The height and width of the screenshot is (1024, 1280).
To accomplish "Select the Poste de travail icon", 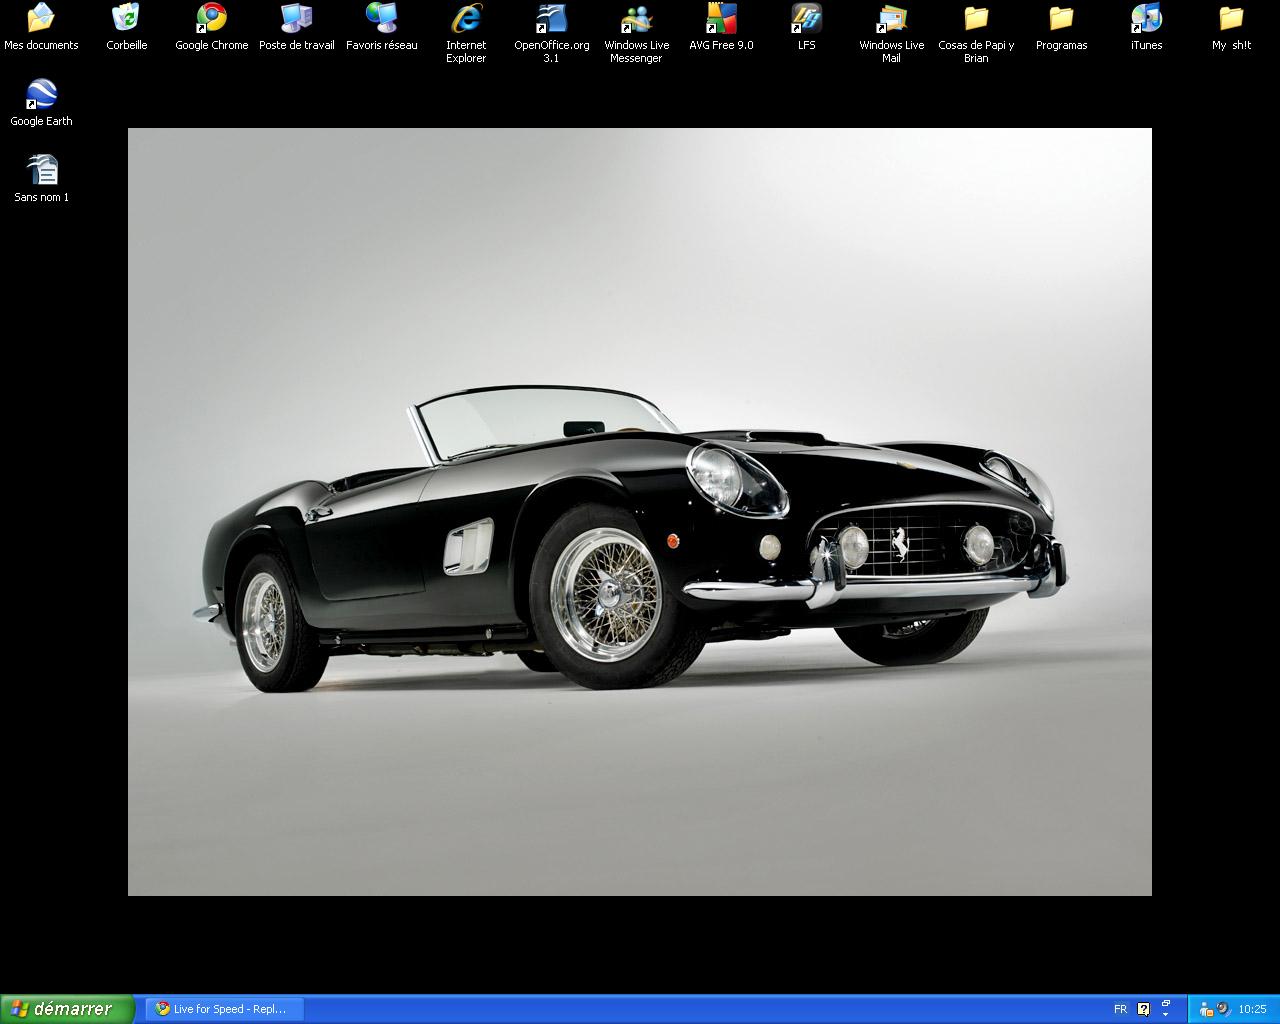I will tap(296, 27).
